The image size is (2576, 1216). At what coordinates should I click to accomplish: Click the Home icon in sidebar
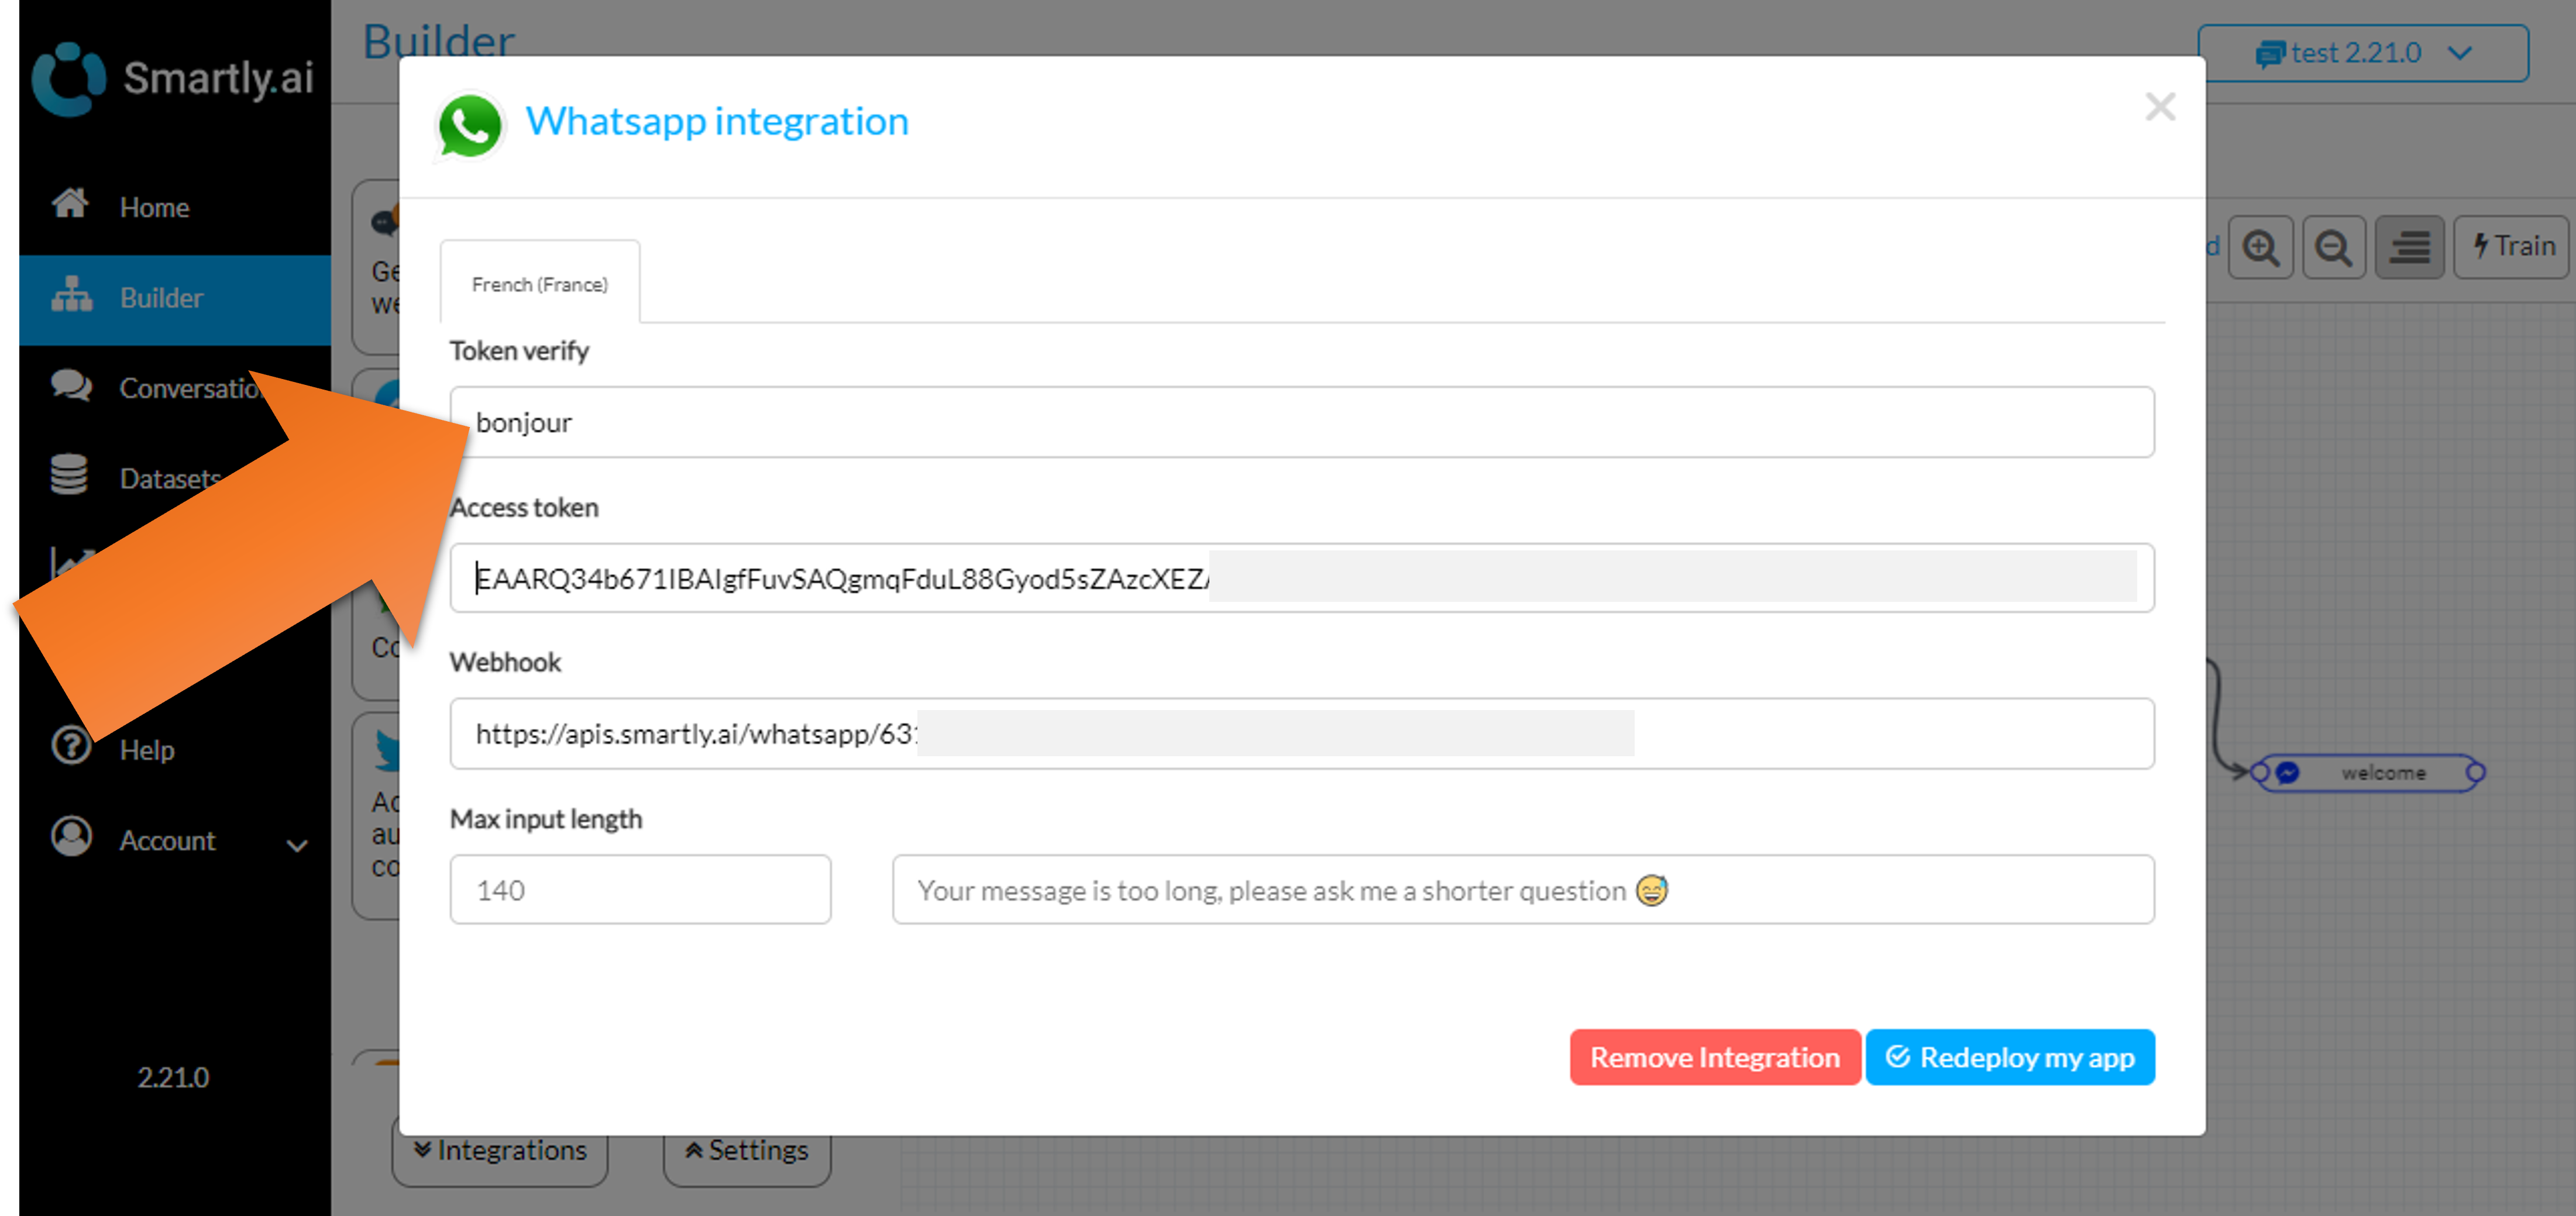point(70,204)
